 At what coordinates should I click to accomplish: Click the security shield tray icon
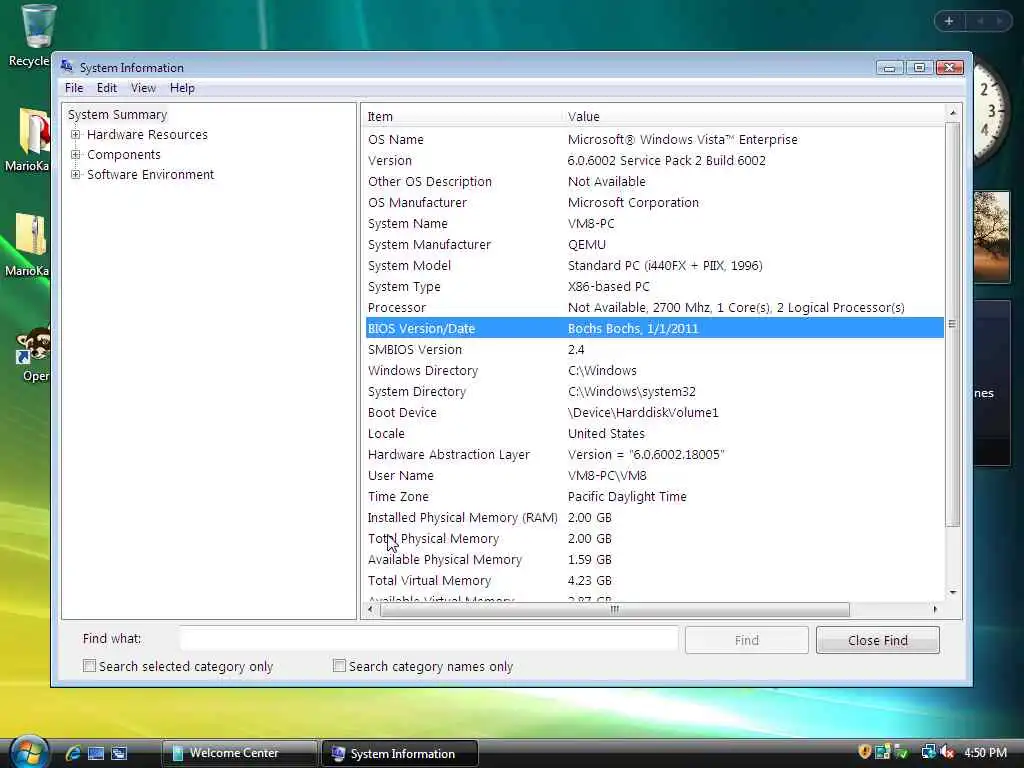(x=865, y=752)
